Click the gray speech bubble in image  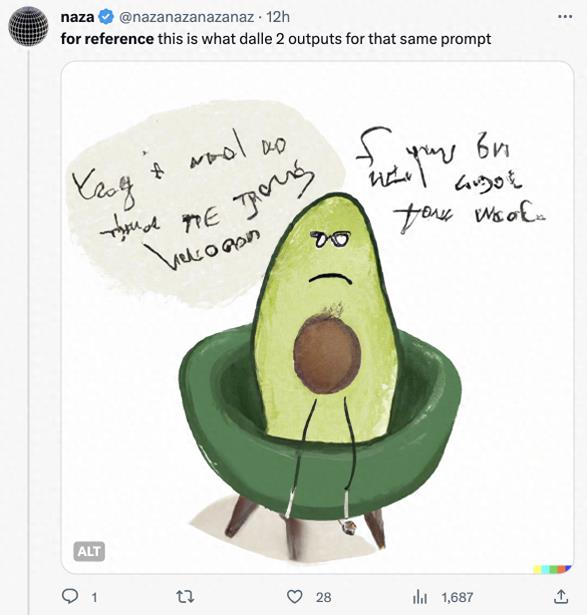pyautogui.click(x=206, y=204)
